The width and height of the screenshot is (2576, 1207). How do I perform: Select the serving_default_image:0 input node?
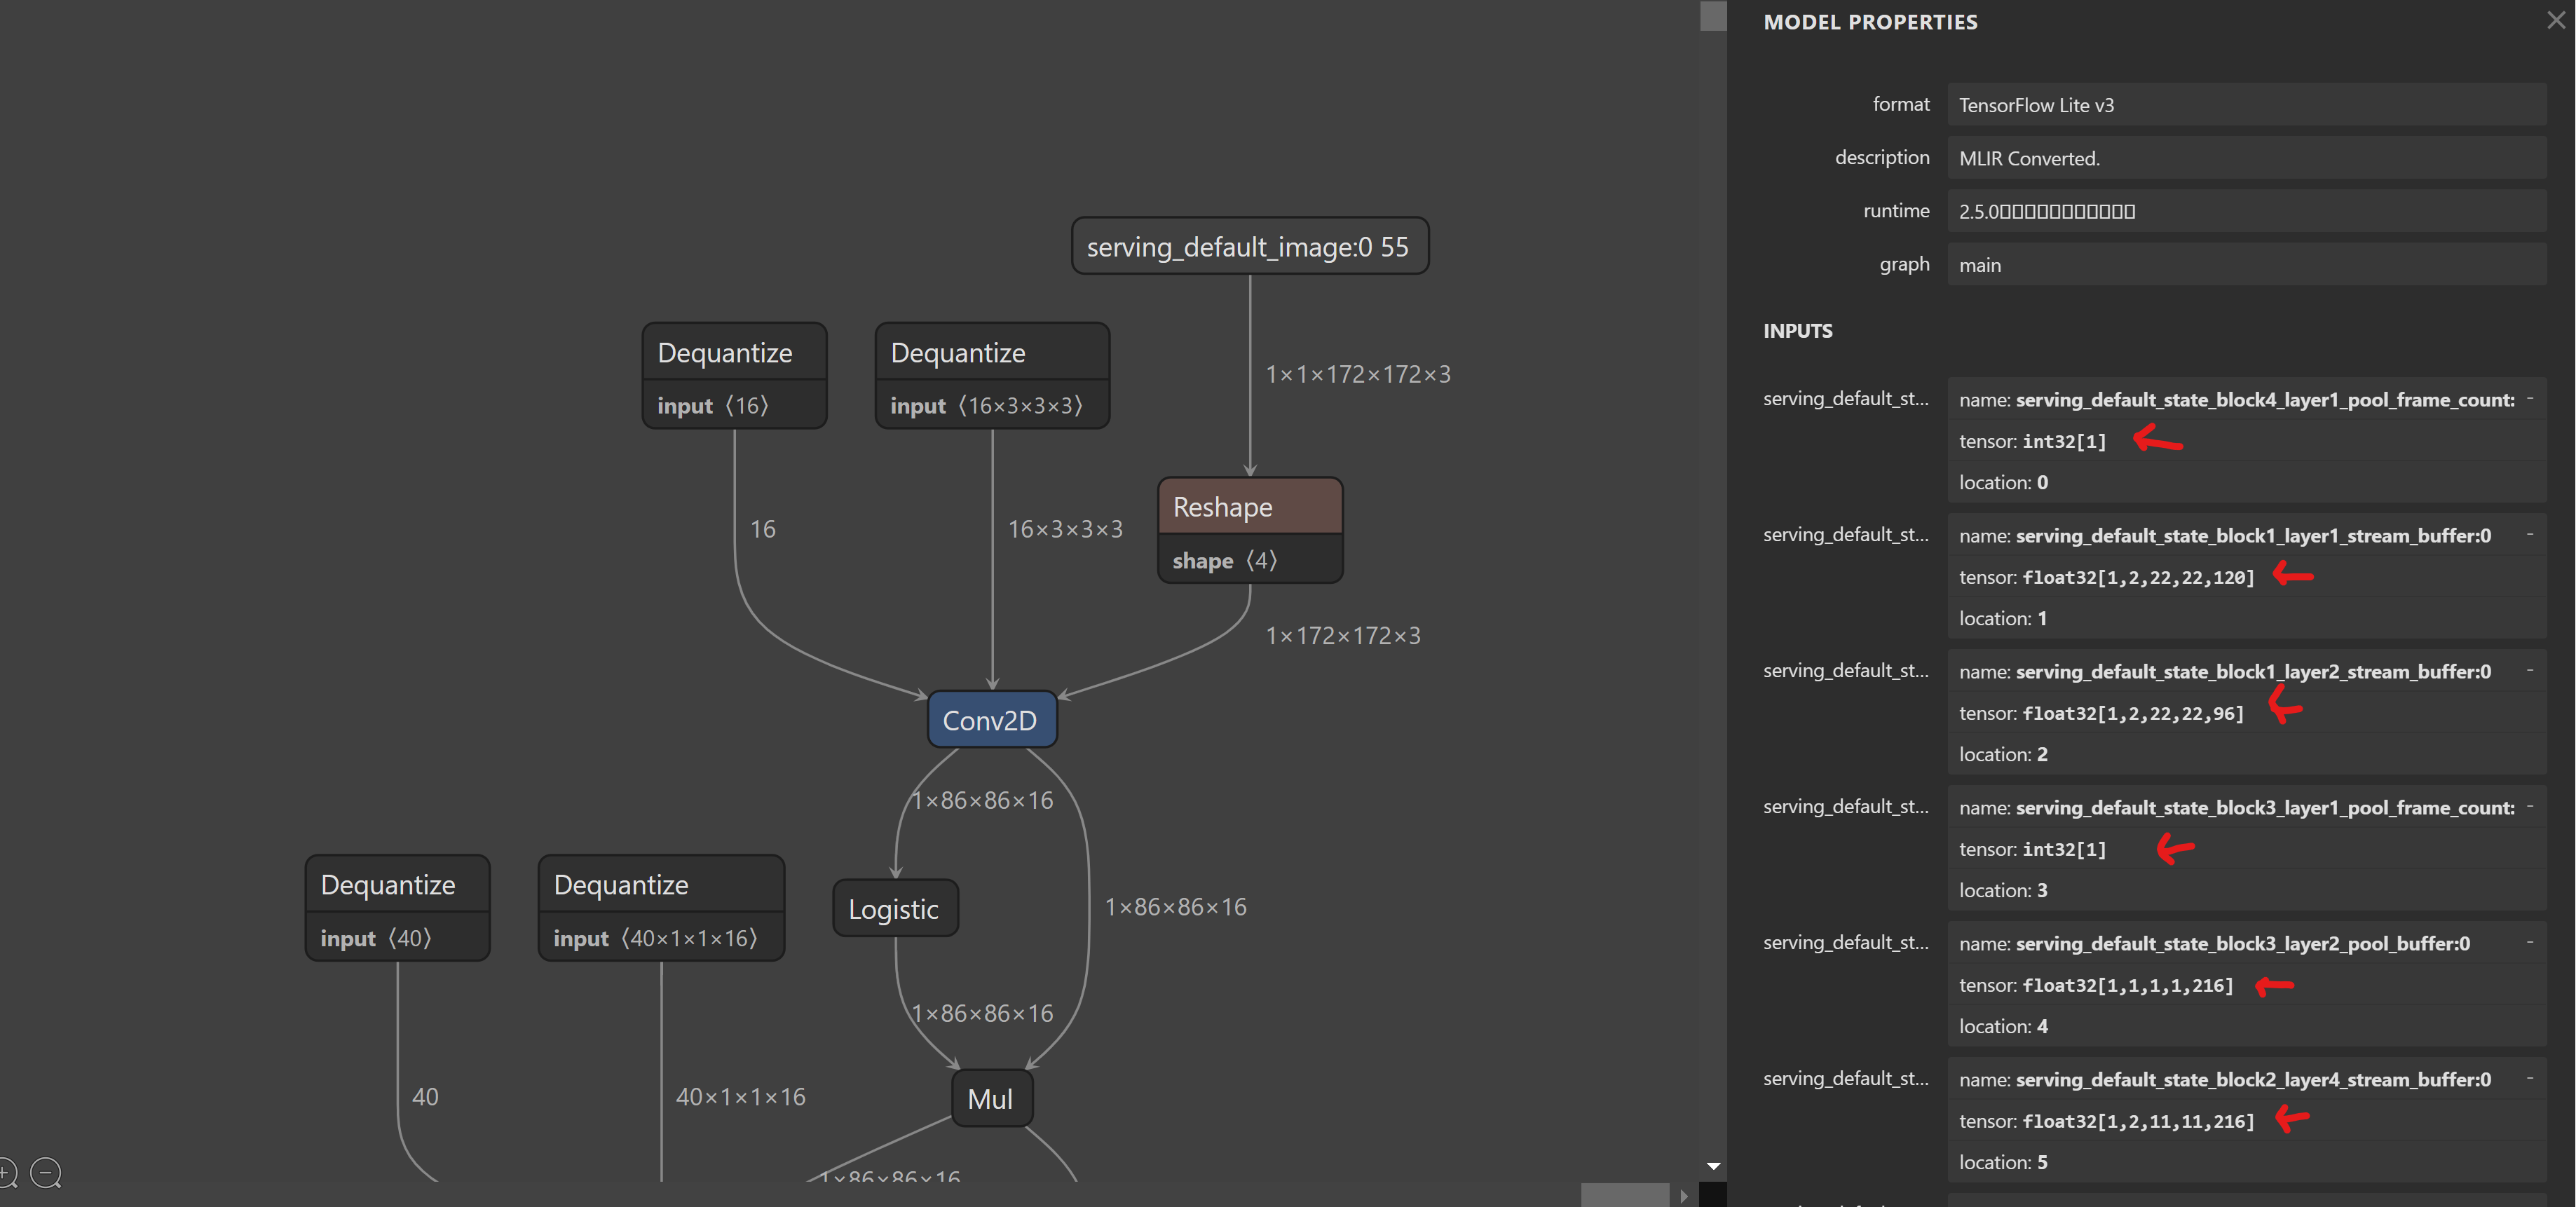[x=1249, y=245]
